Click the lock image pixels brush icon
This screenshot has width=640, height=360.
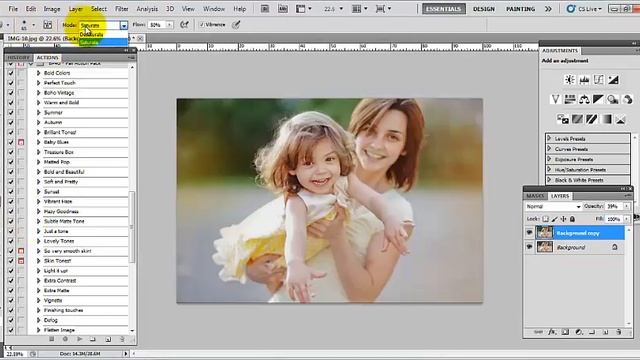tap(554, 219)
